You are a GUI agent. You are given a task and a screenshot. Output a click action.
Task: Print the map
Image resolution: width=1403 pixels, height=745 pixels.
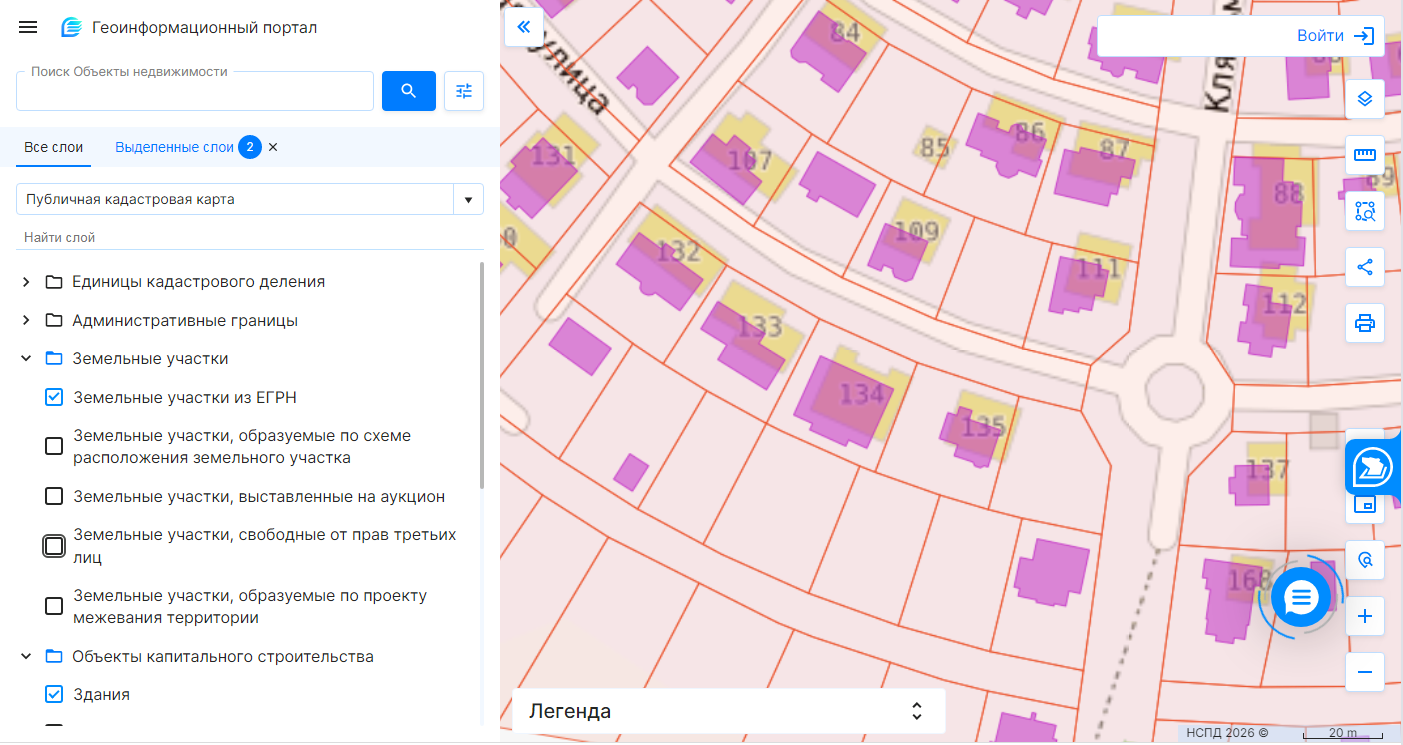click(x=1365, y=323)
